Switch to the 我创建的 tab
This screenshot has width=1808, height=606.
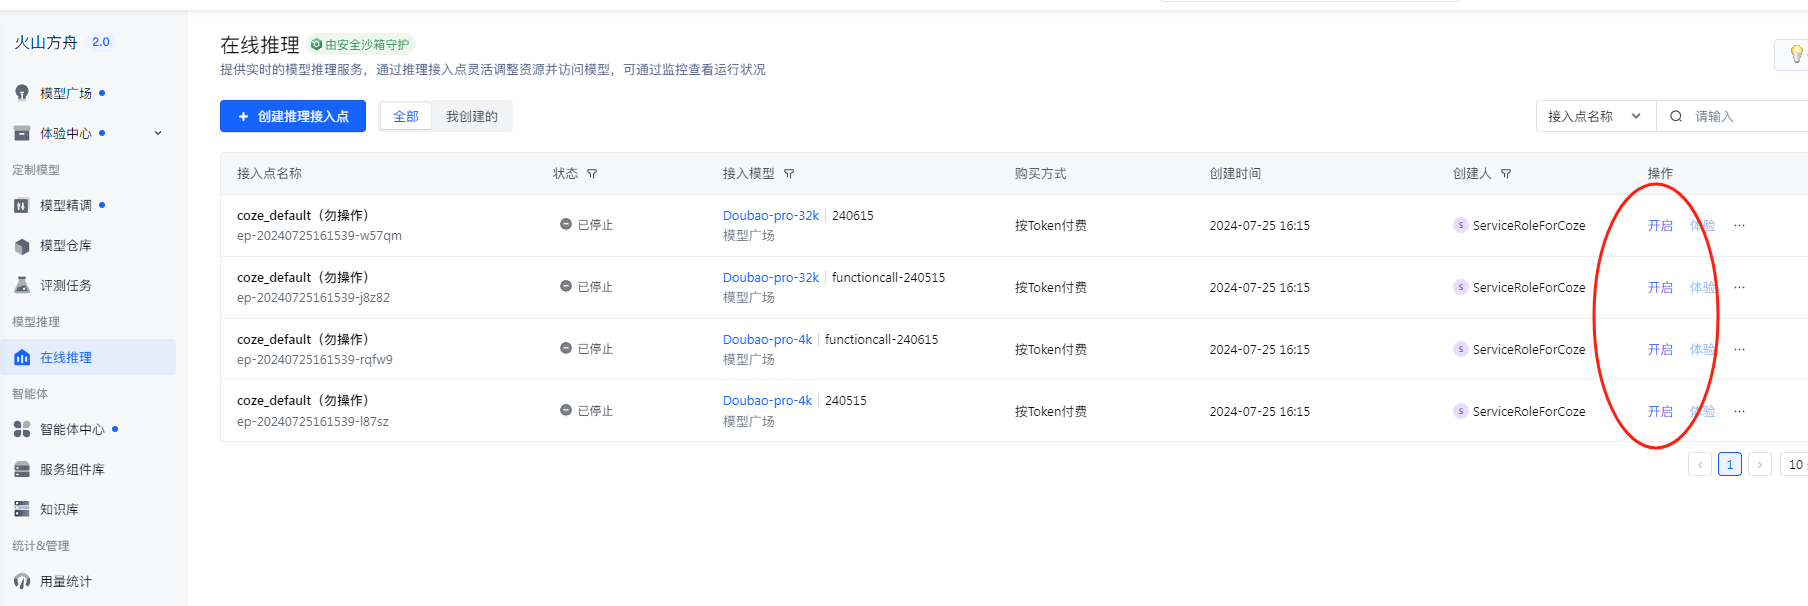coord(472,116)
